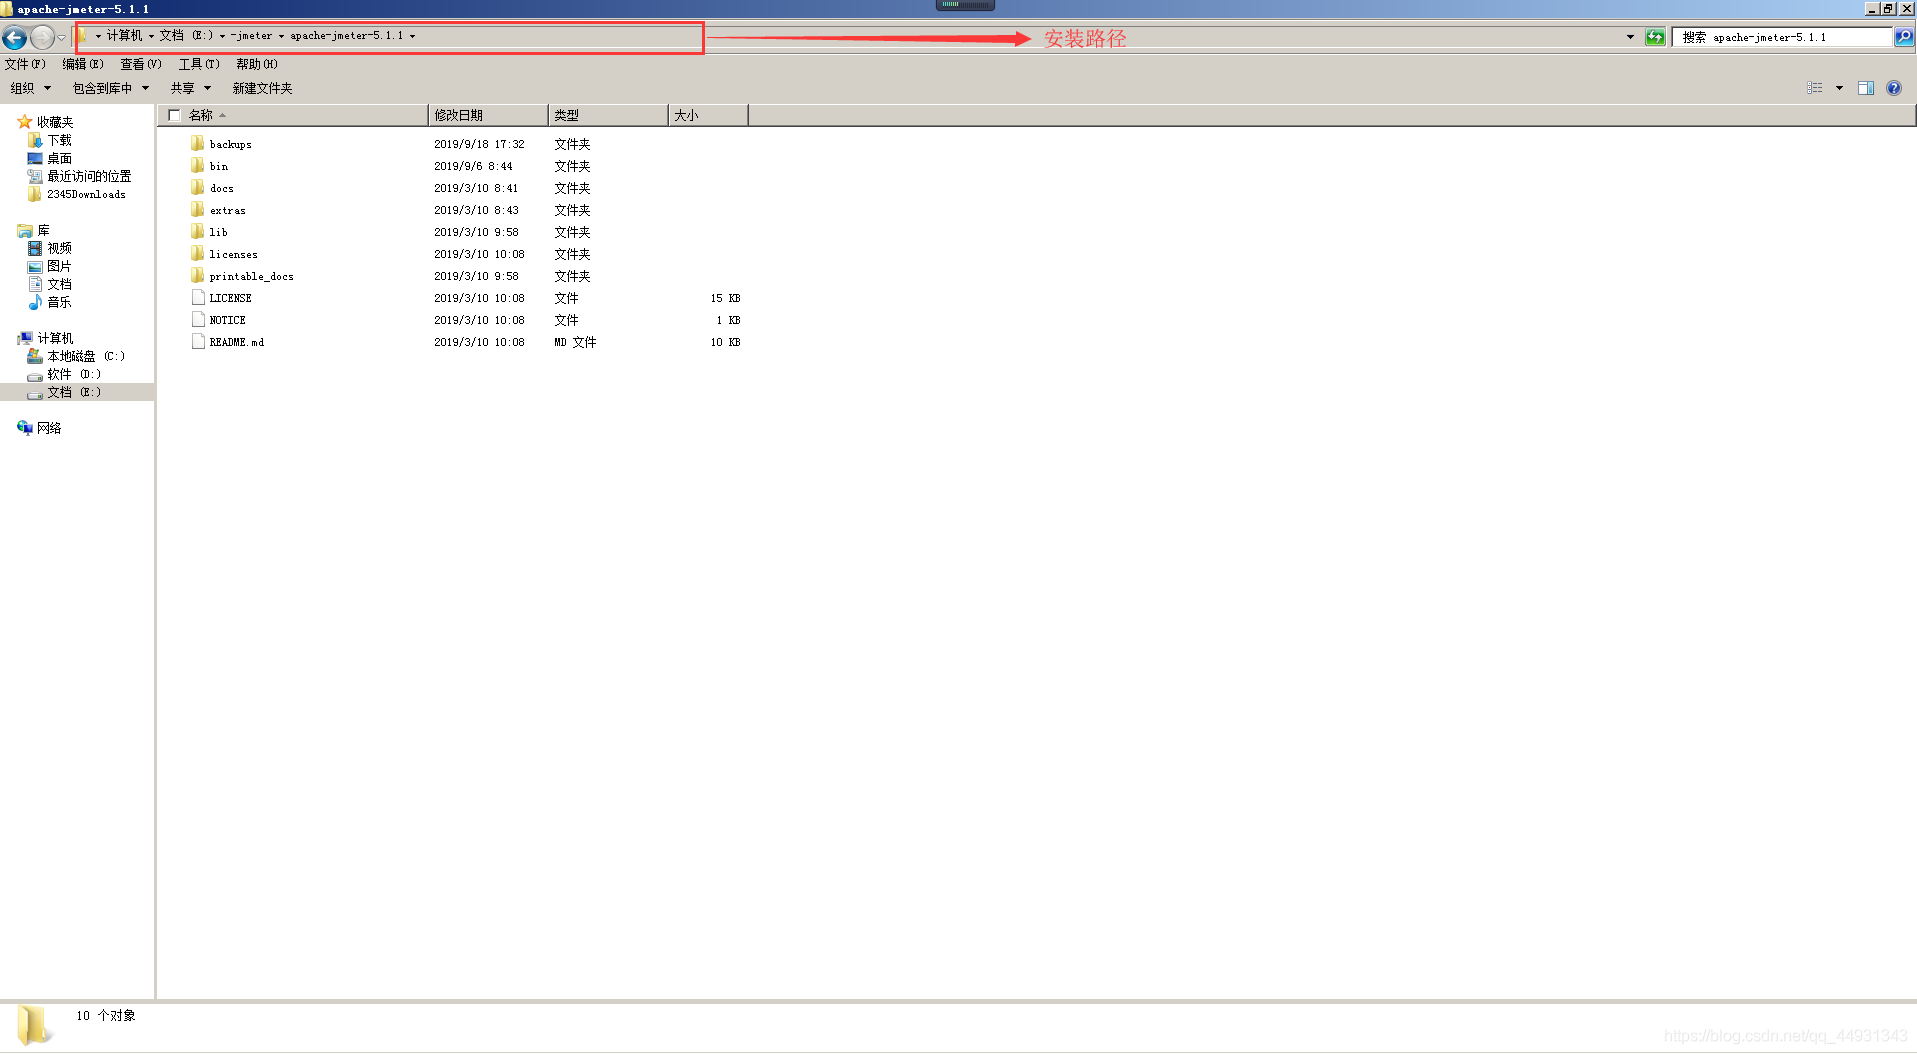Toggle the preview pane icon
1917x1054 pixels.
(1866, 88)
